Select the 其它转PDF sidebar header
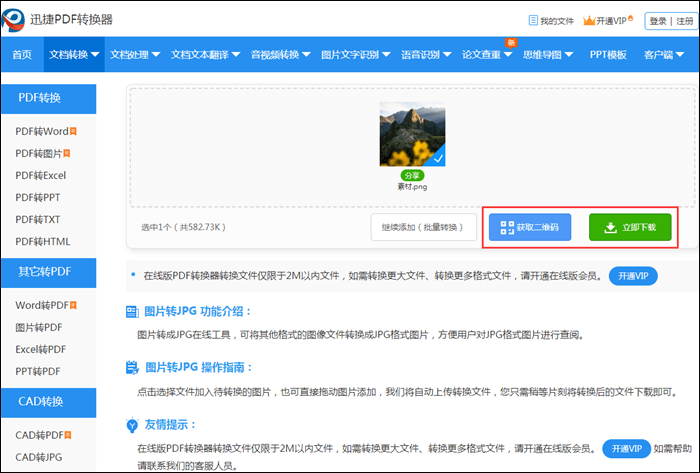Viewport: 700px width, 473px height. (48, 272)
